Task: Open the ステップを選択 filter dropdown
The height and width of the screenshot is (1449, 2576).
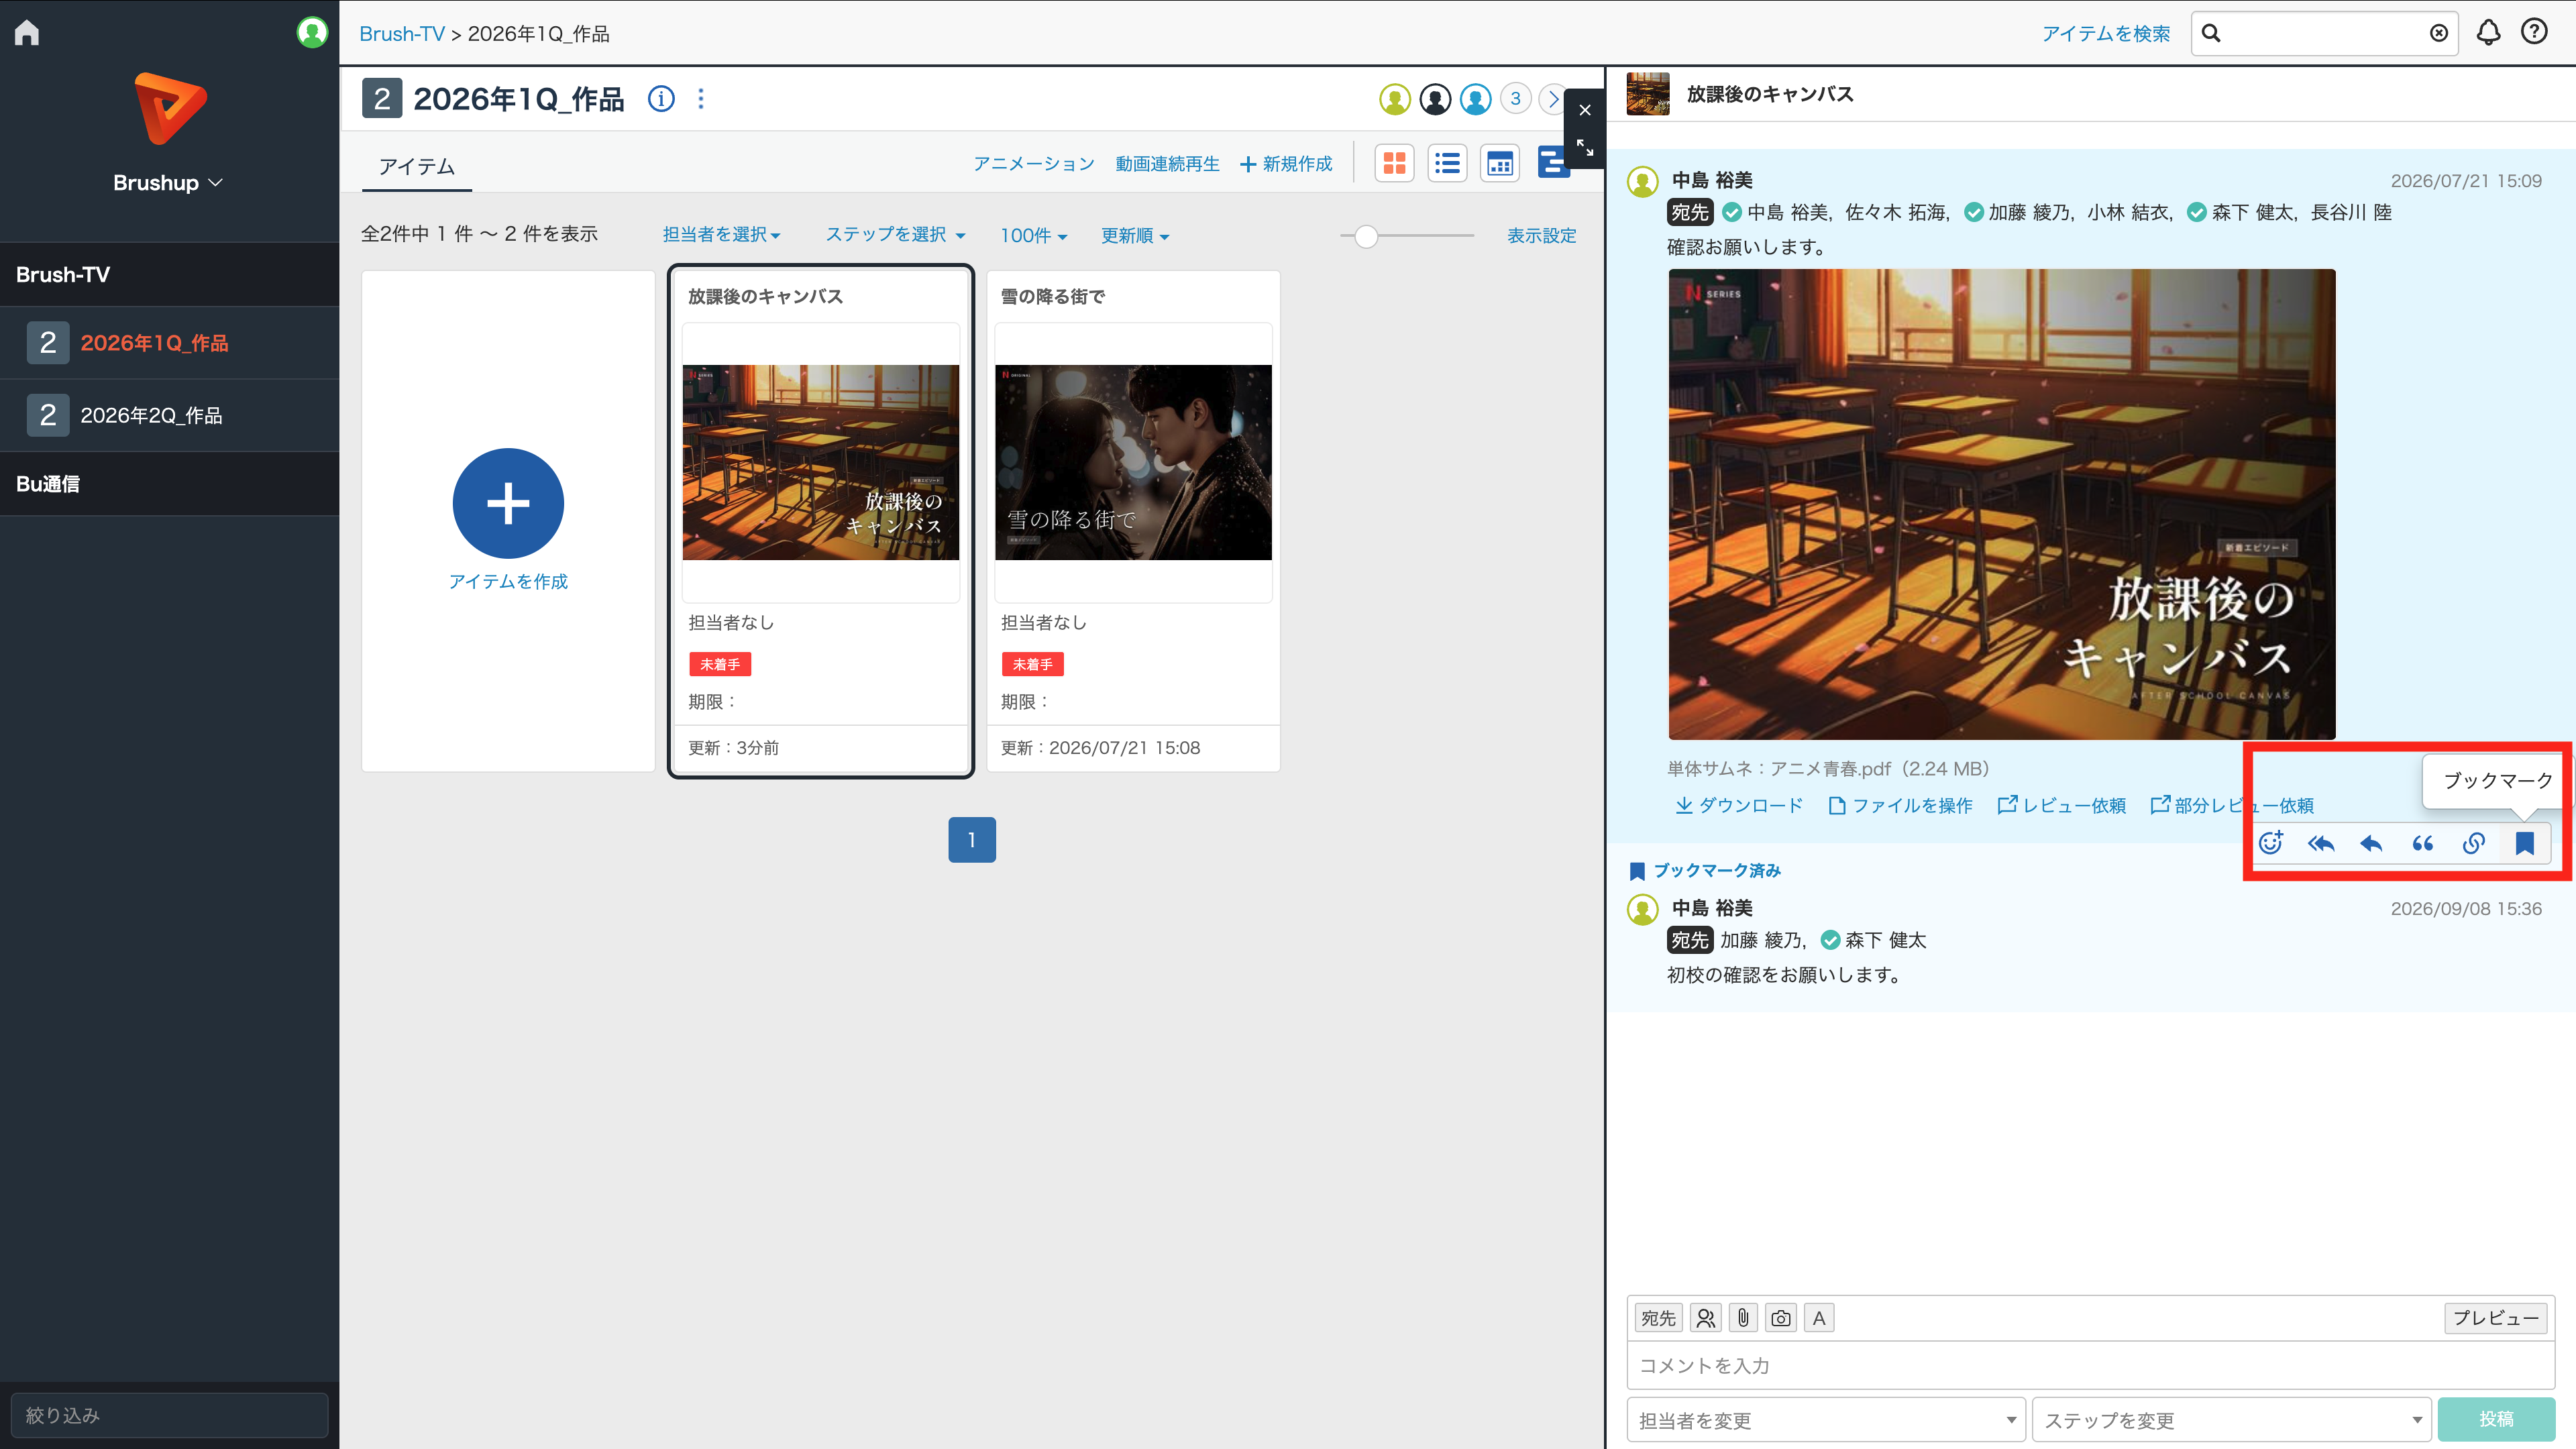Action: pos(895,235)
